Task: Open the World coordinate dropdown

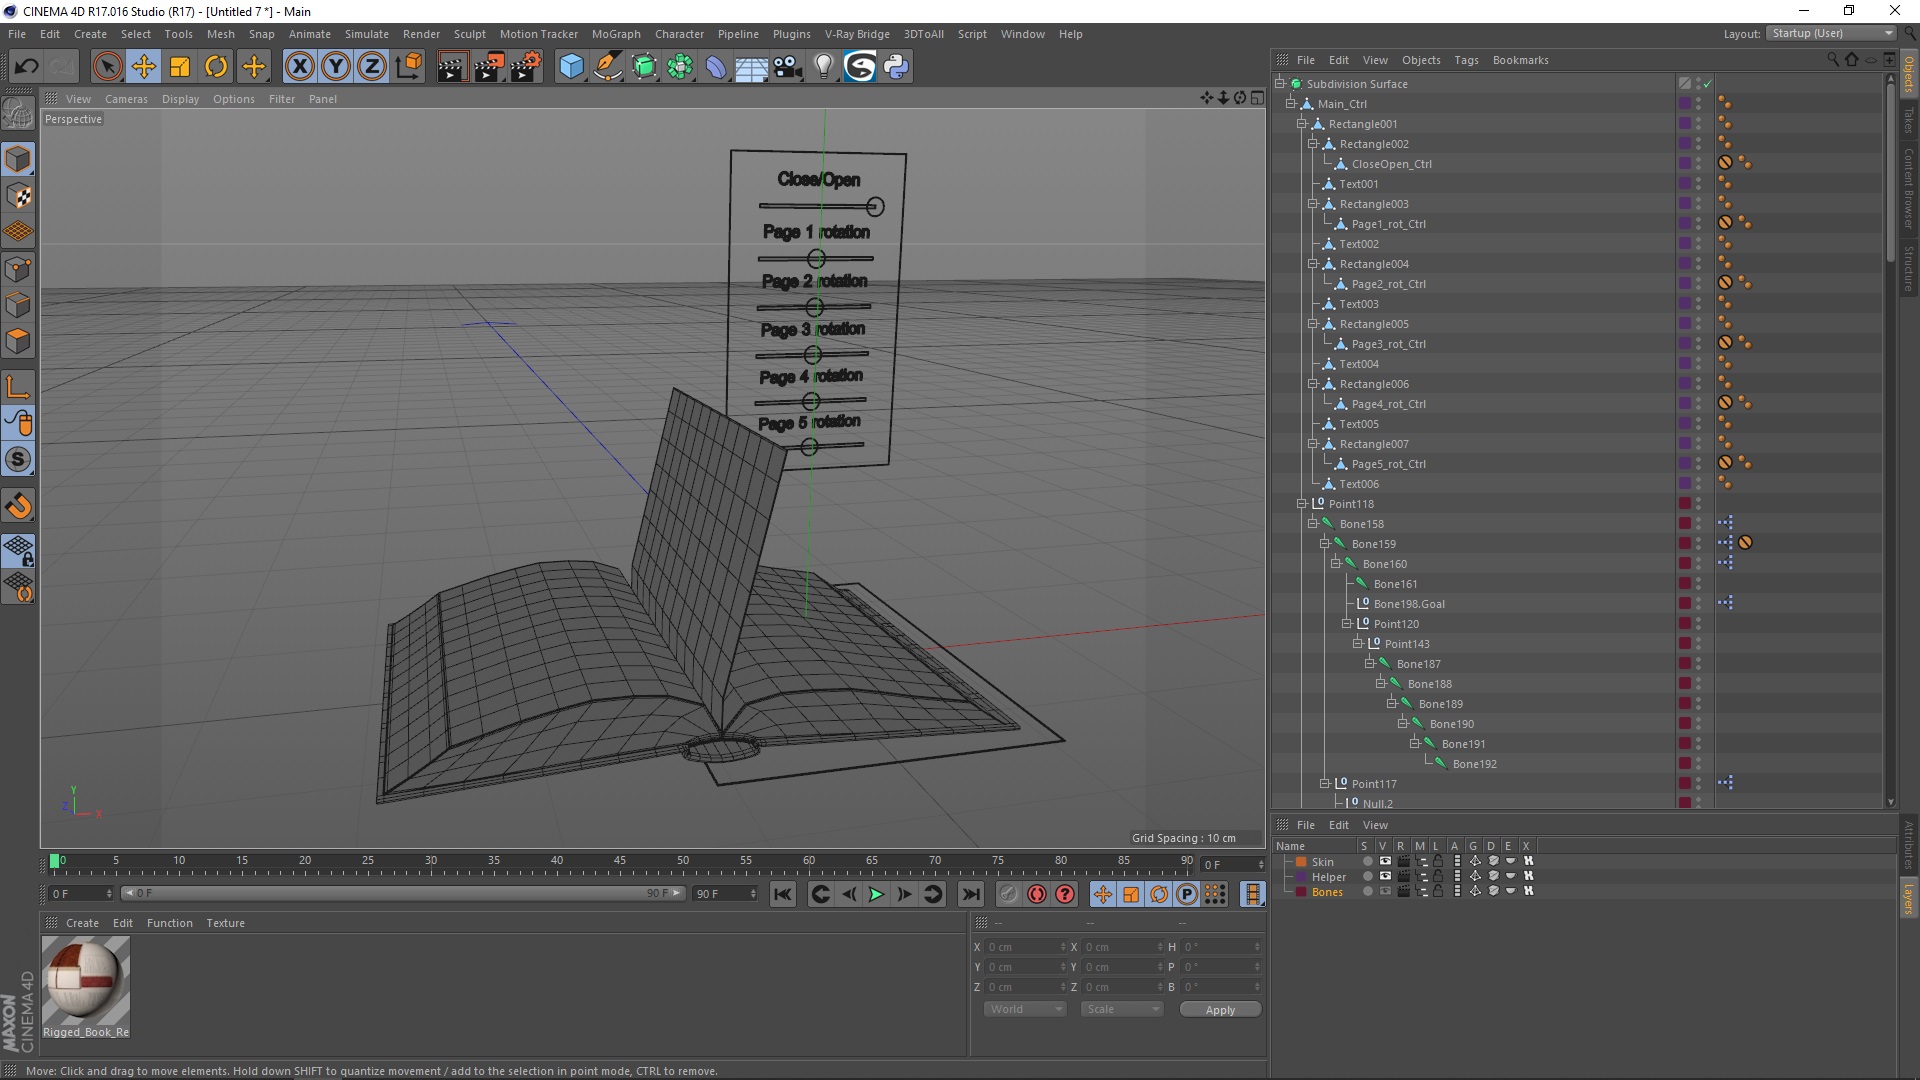Action: point(1025,1009)
